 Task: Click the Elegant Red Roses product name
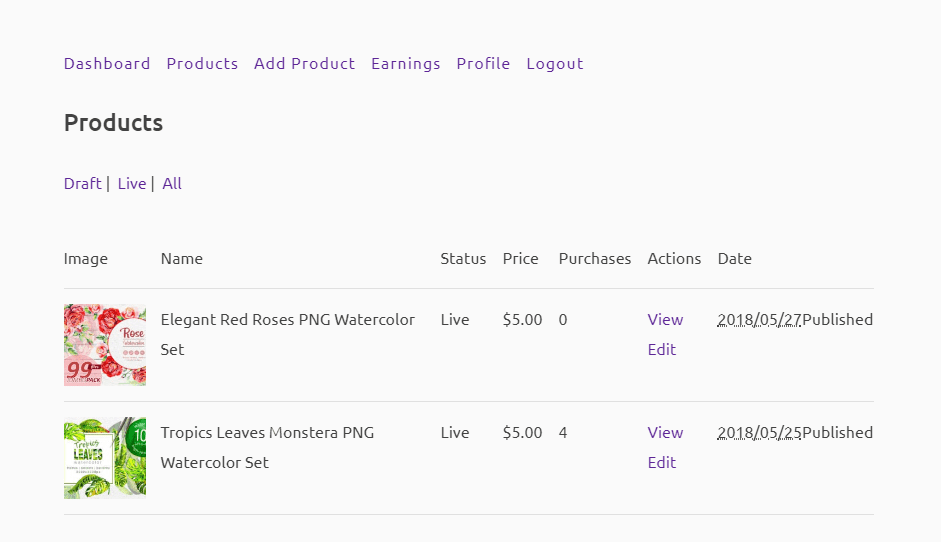click(x=287, y=334)
